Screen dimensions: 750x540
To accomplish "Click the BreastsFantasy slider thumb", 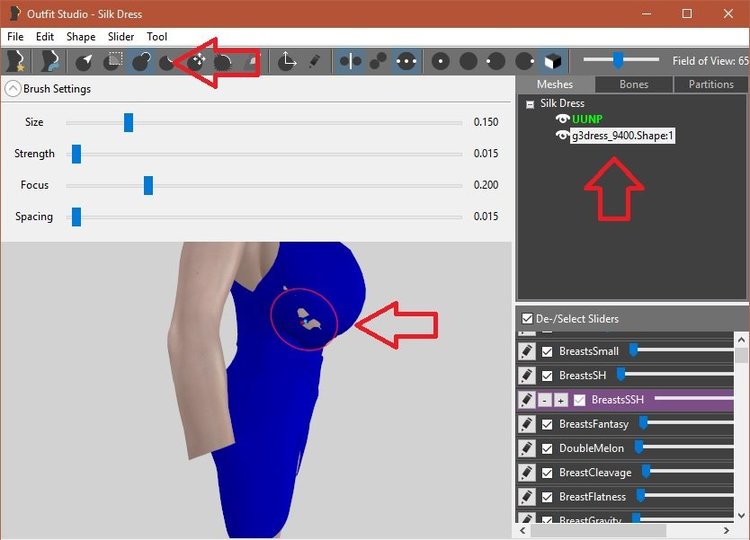I will (643, 423).
